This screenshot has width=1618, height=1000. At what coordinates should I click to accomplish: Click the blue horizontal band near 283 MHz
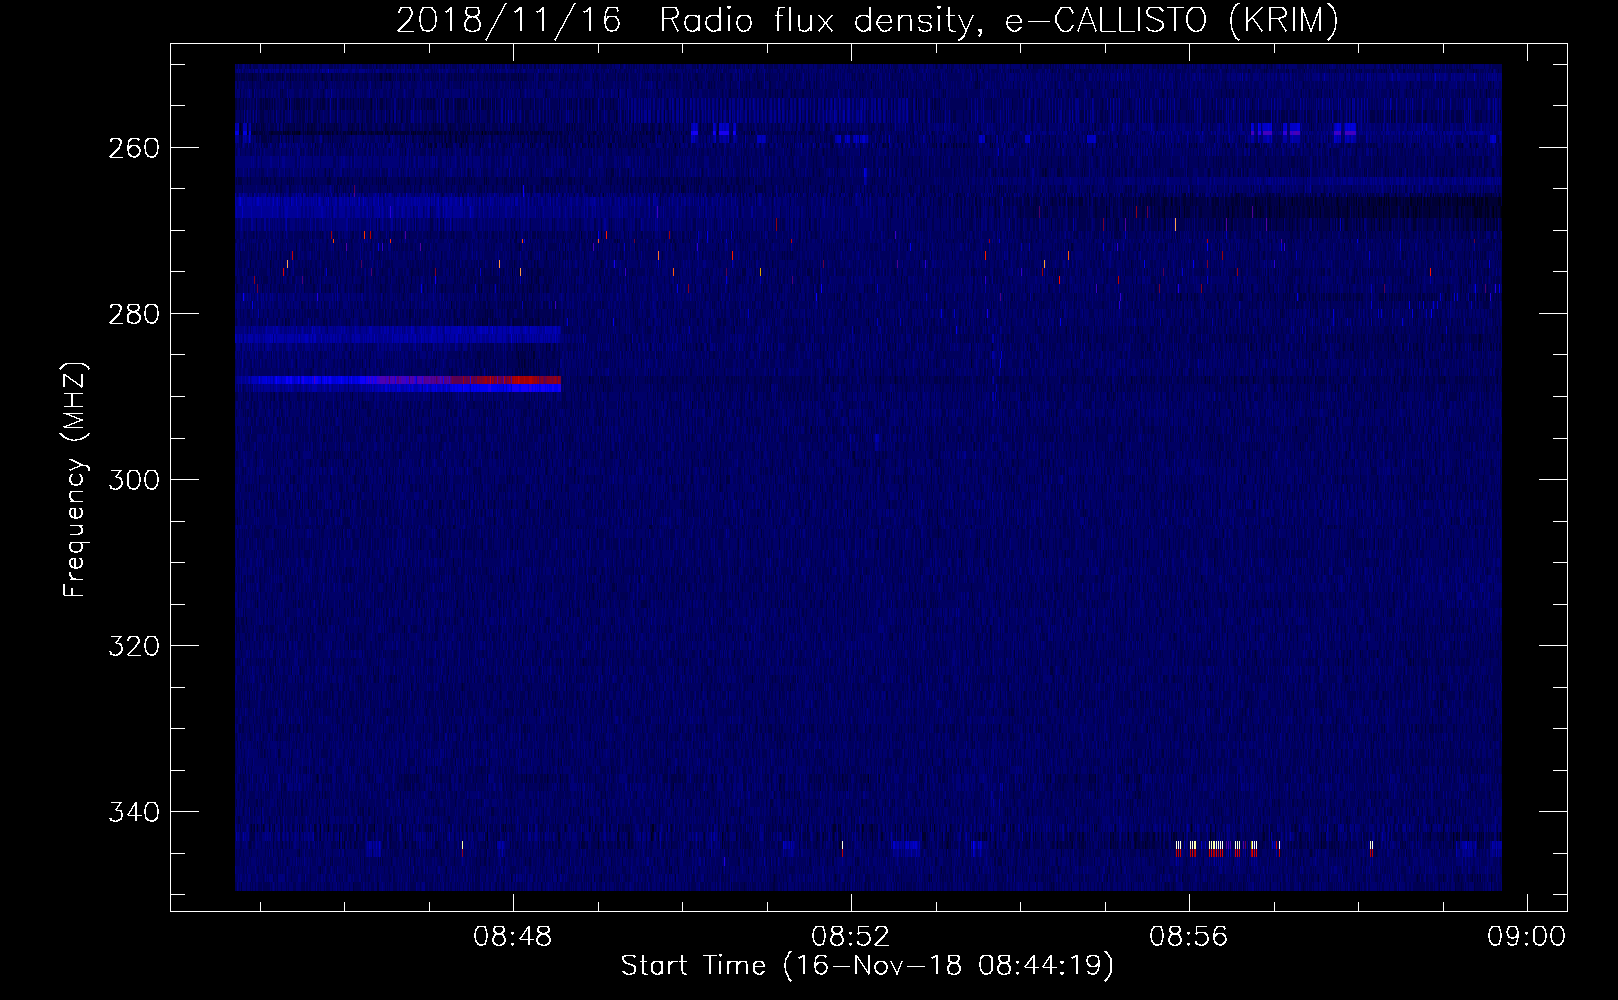pyautogui.click(x=398, y=335)
